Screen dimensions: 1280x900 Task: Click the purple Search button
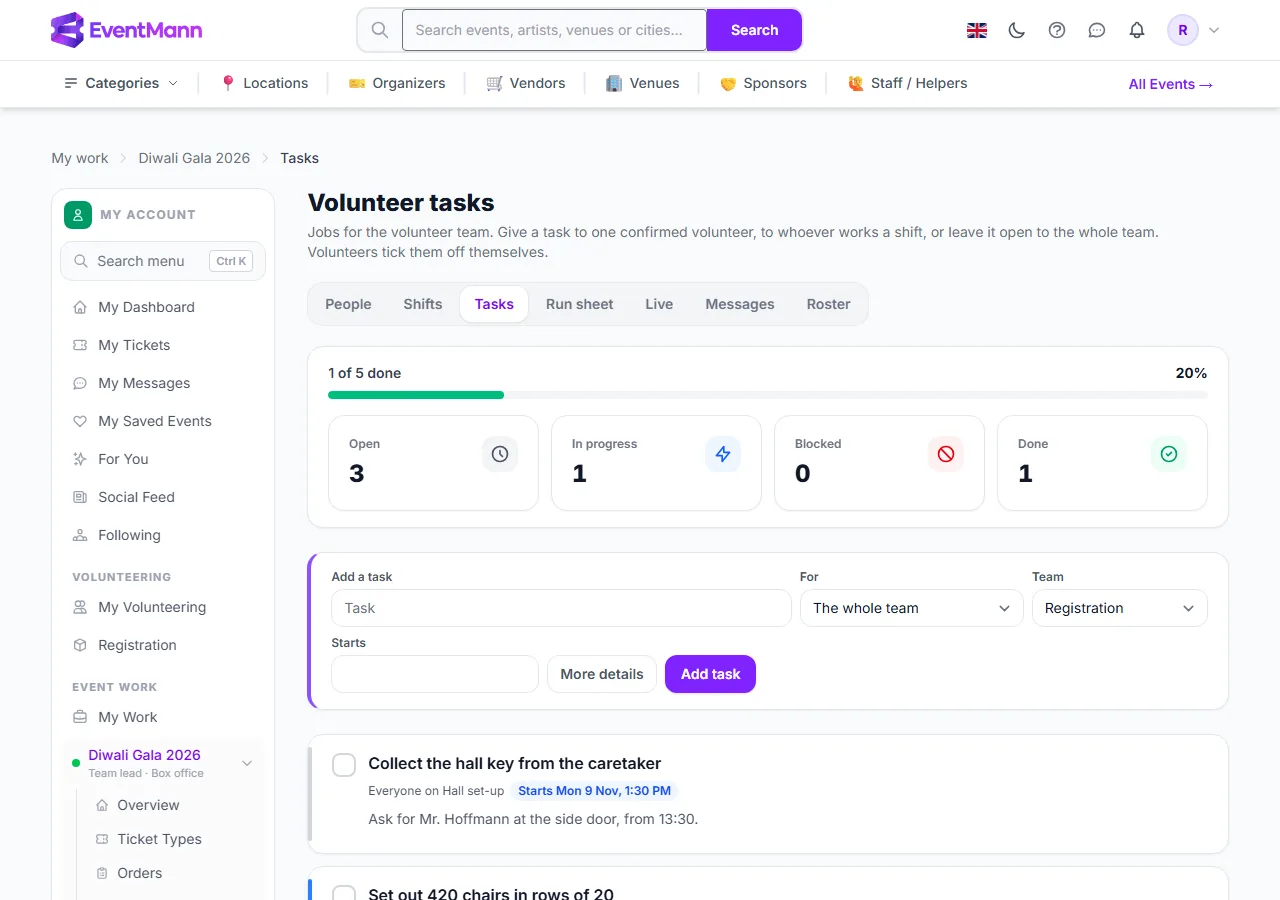coord(754,30)
